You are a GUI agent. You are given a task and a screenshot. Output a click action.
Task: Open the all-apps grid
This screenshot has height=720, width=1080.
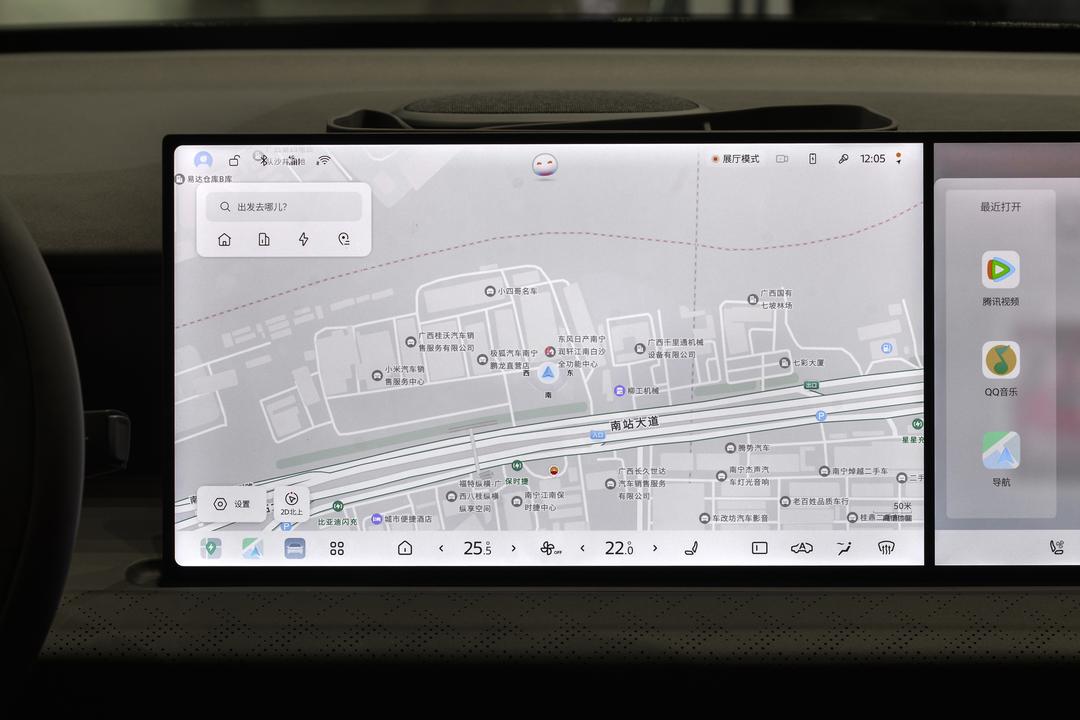coord(337,548)
